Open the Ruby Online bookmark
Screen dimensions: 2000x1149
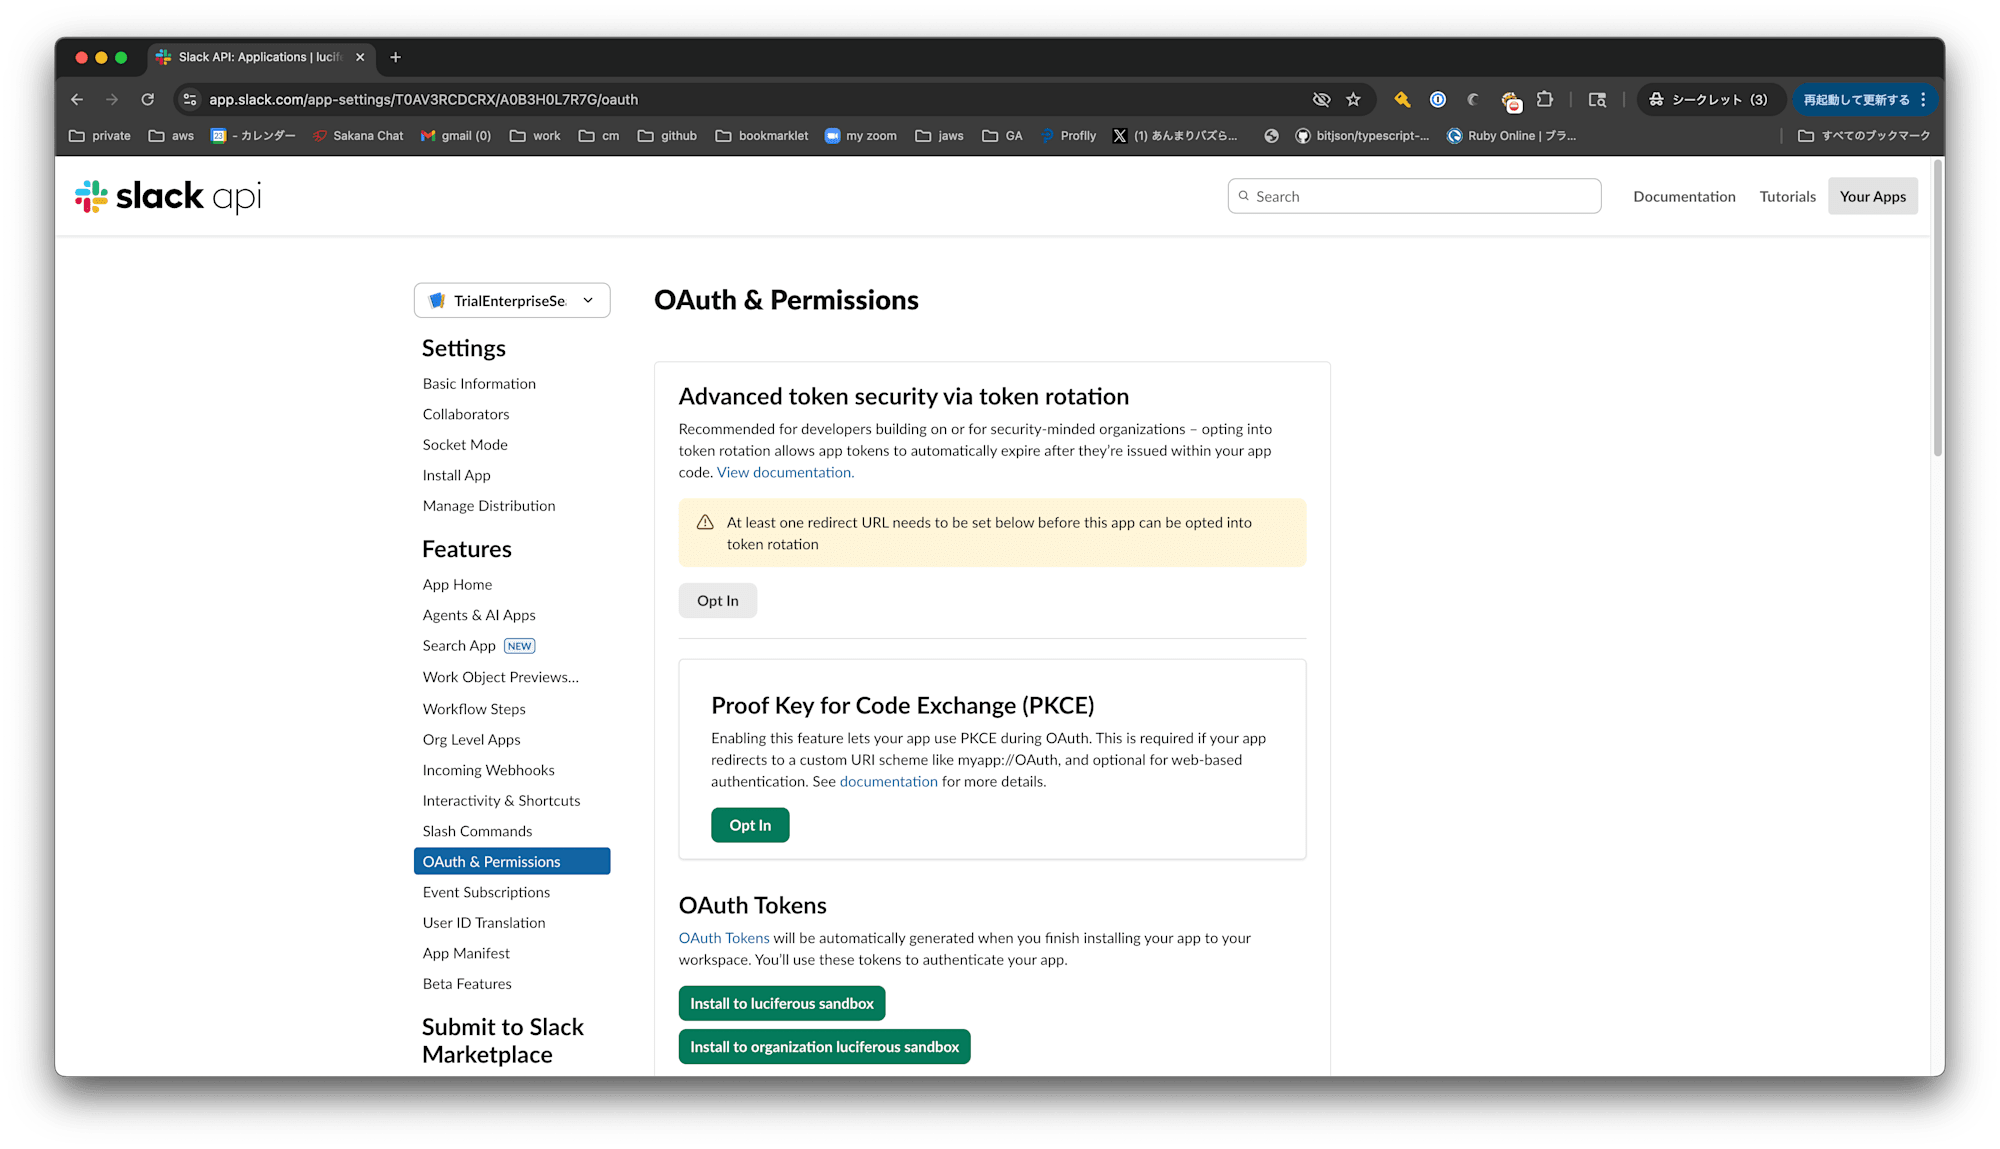point(1511,136)
